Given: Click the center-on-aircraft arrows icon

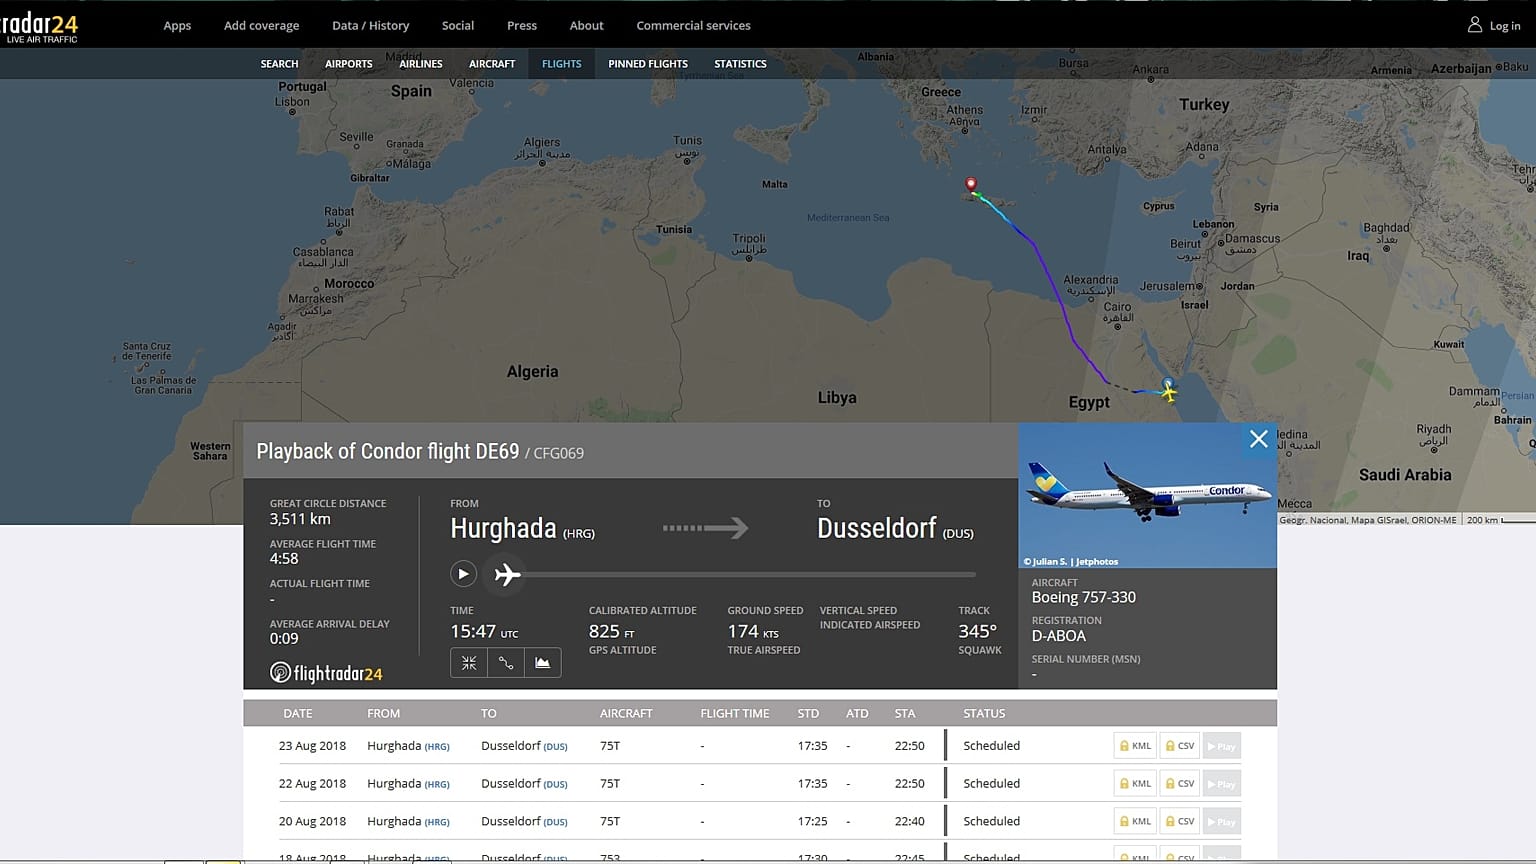Looking at the screenshot, I should click(468, 663).
